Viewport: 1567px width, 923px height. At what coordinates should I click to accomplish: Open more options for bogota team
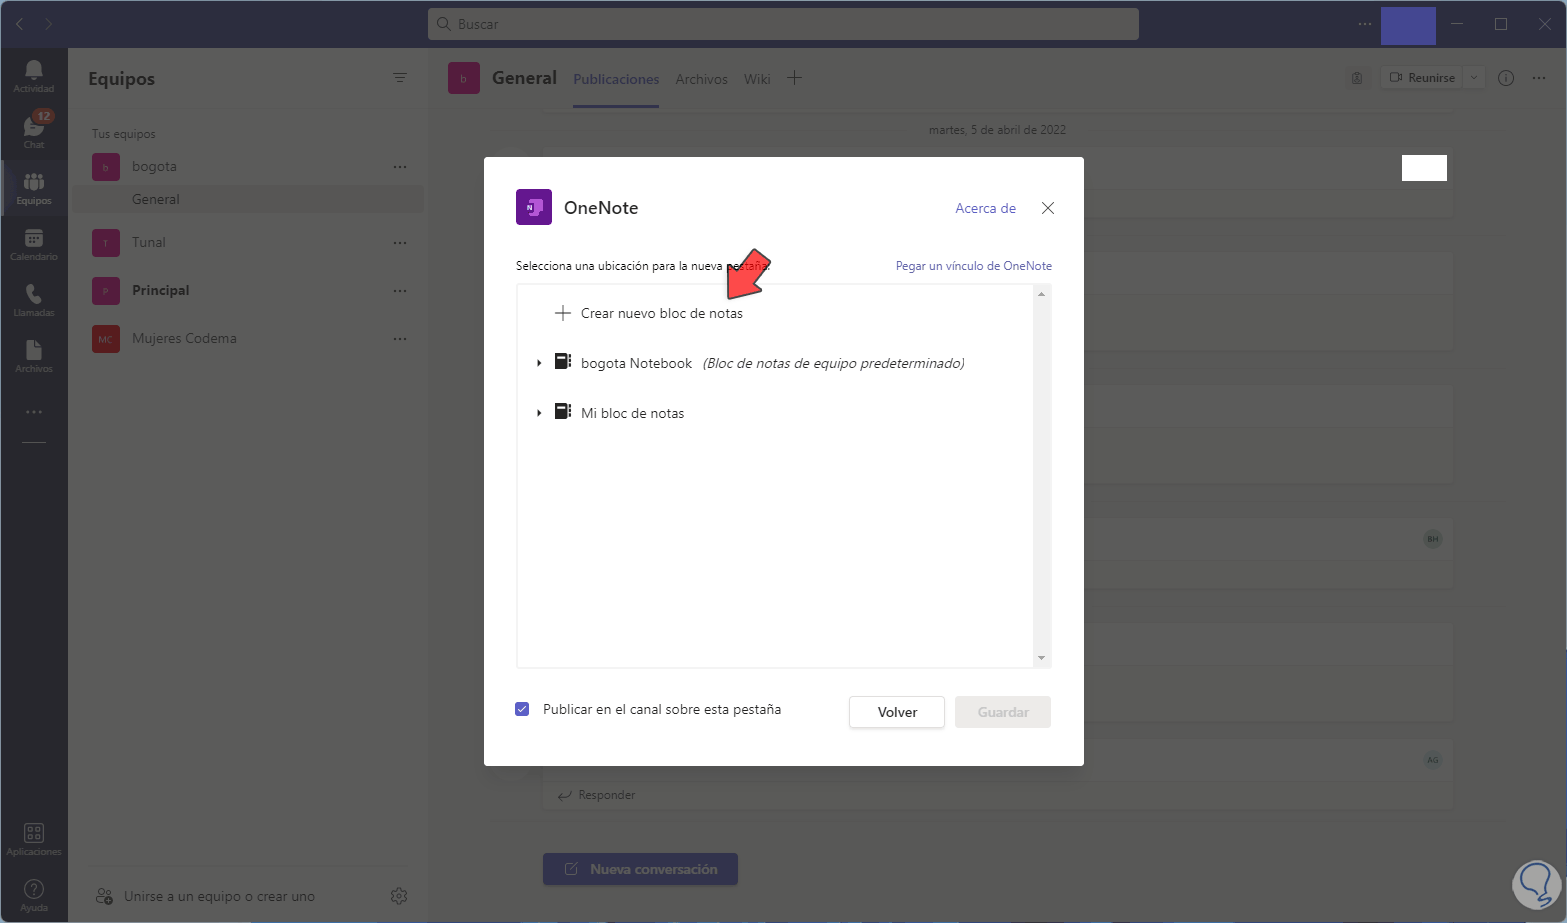[400, 167]
